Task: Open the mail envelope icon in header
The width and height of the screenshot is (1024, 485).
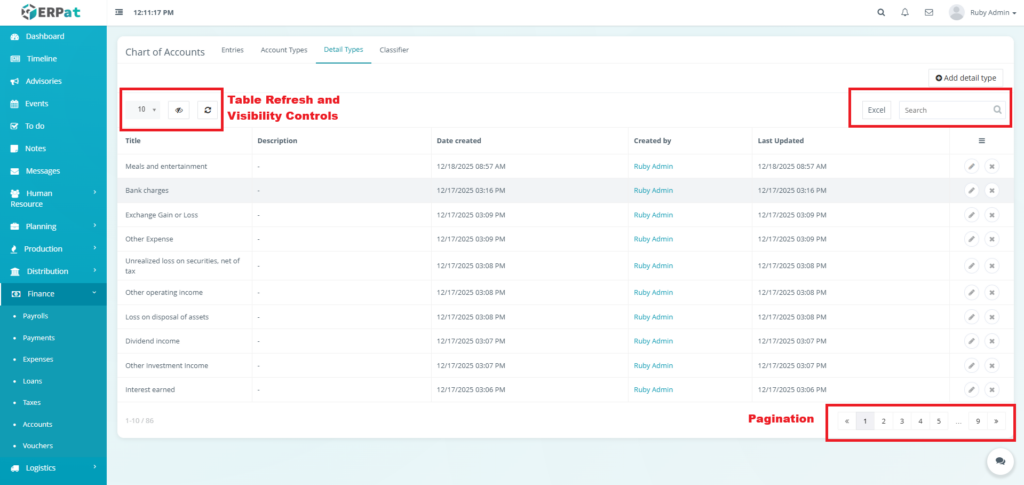Action: [929, 13]
